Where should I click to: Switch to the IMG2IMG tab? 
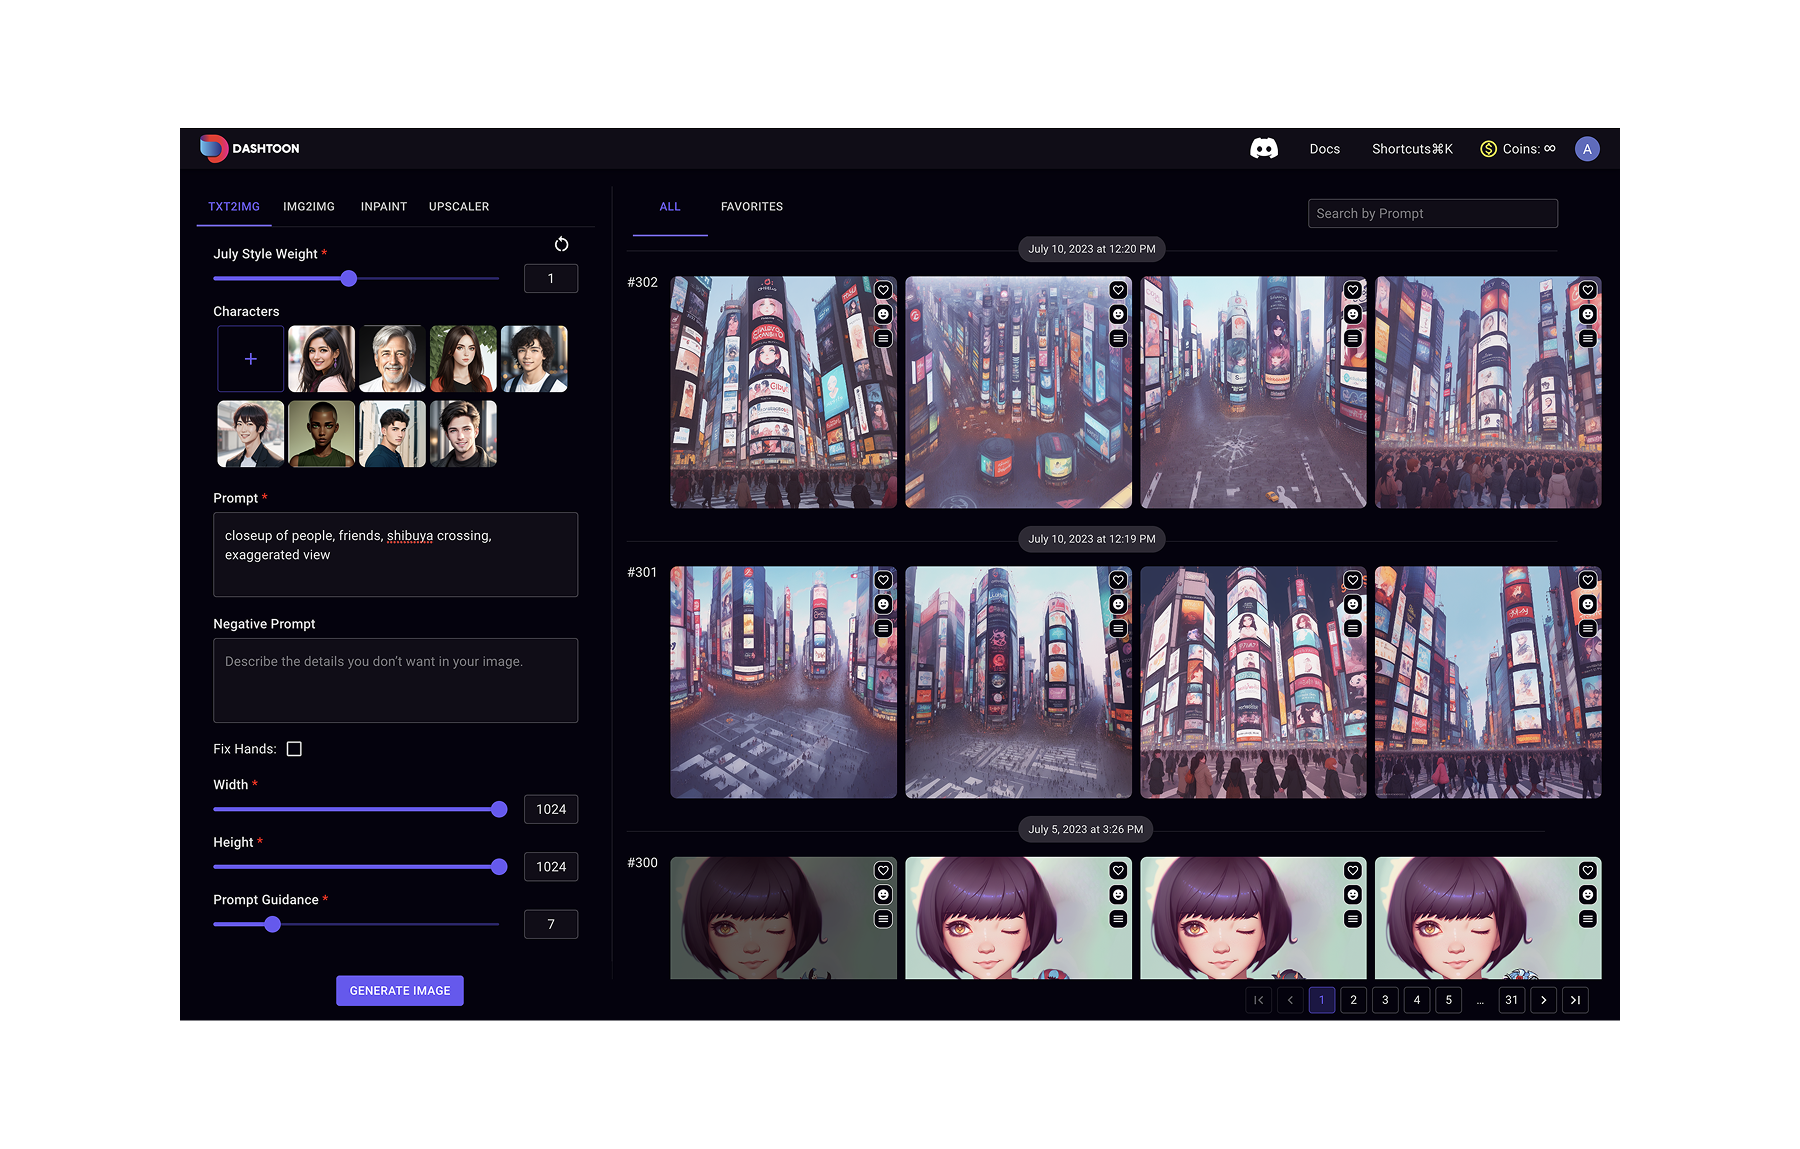309,207
